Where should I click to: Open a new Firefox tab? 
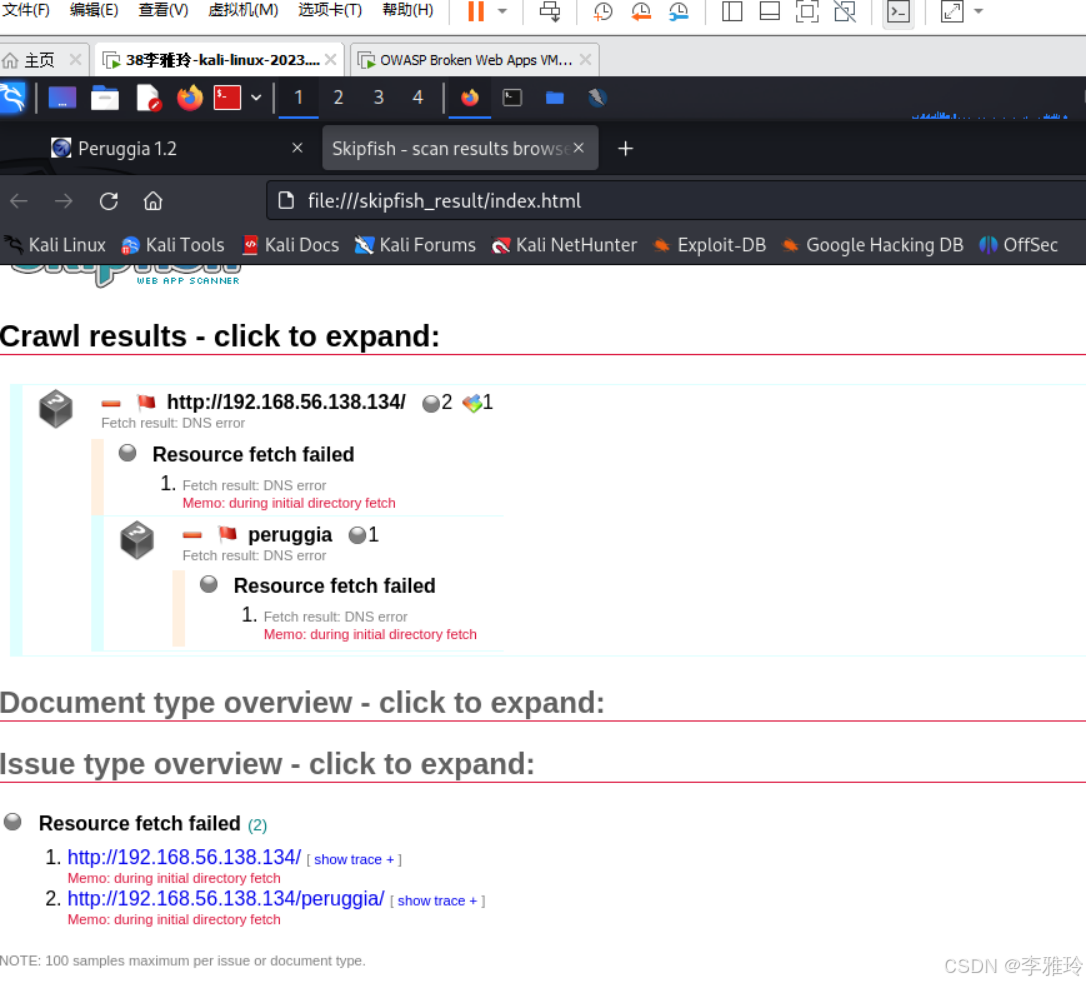click(x=625, y=148)
